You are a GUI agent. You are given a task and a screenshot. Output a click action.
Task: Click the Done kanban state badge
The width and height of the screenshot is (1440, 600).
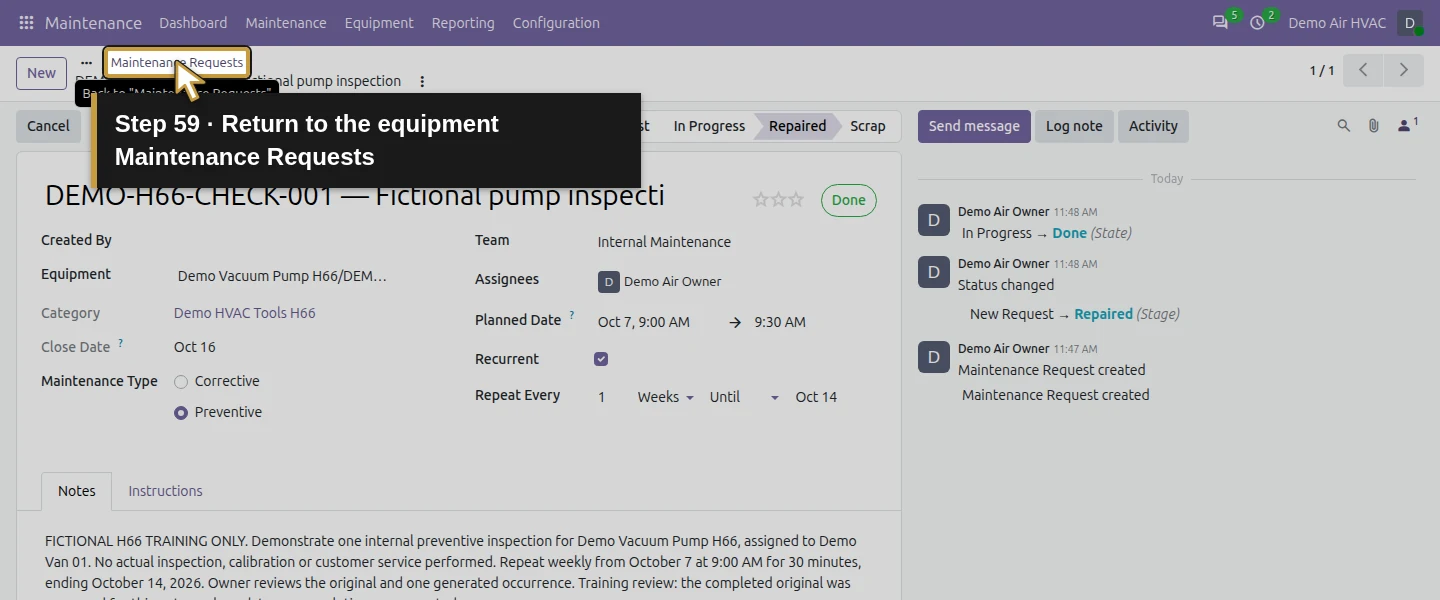coord(849,200)
